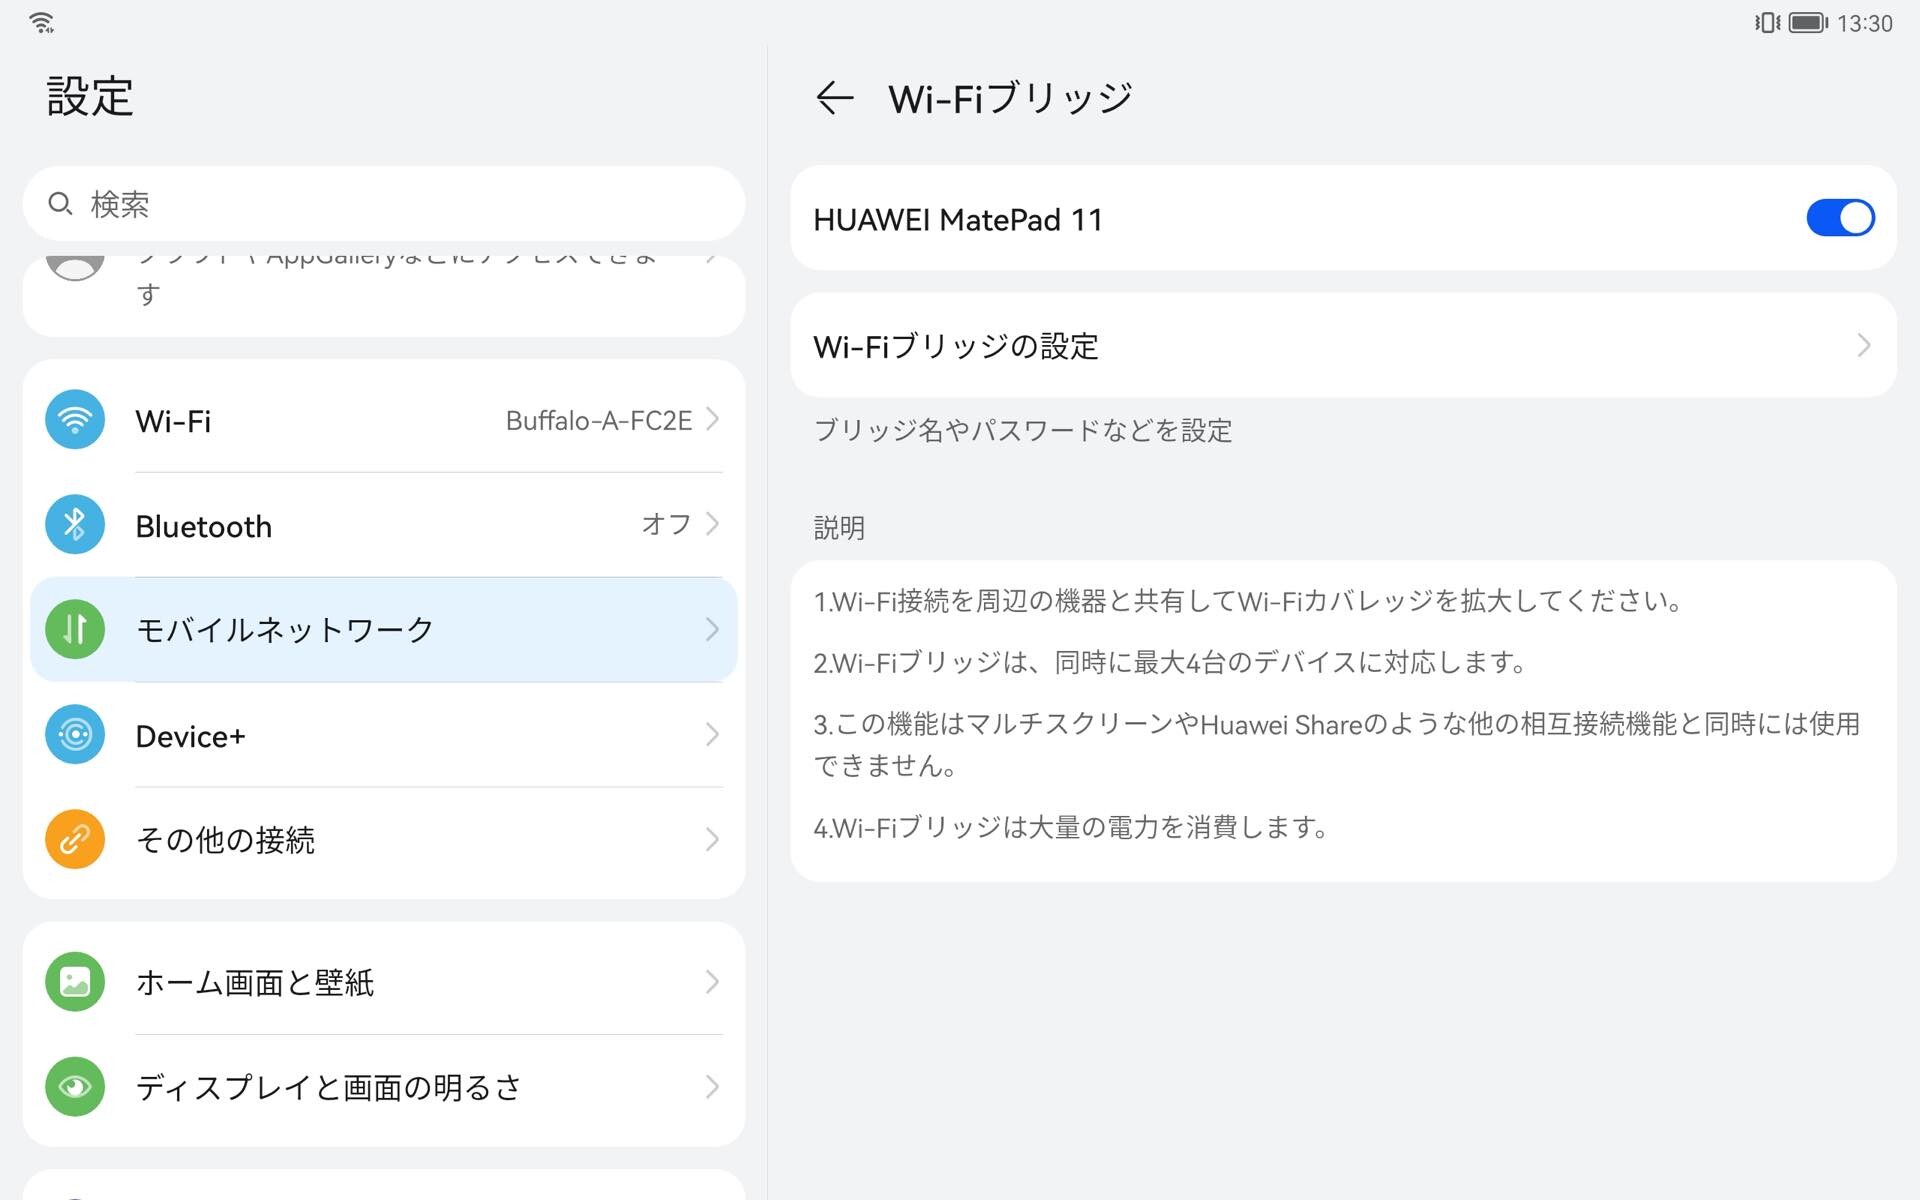Click the Bluetooth icon in the sidebar

75,525
